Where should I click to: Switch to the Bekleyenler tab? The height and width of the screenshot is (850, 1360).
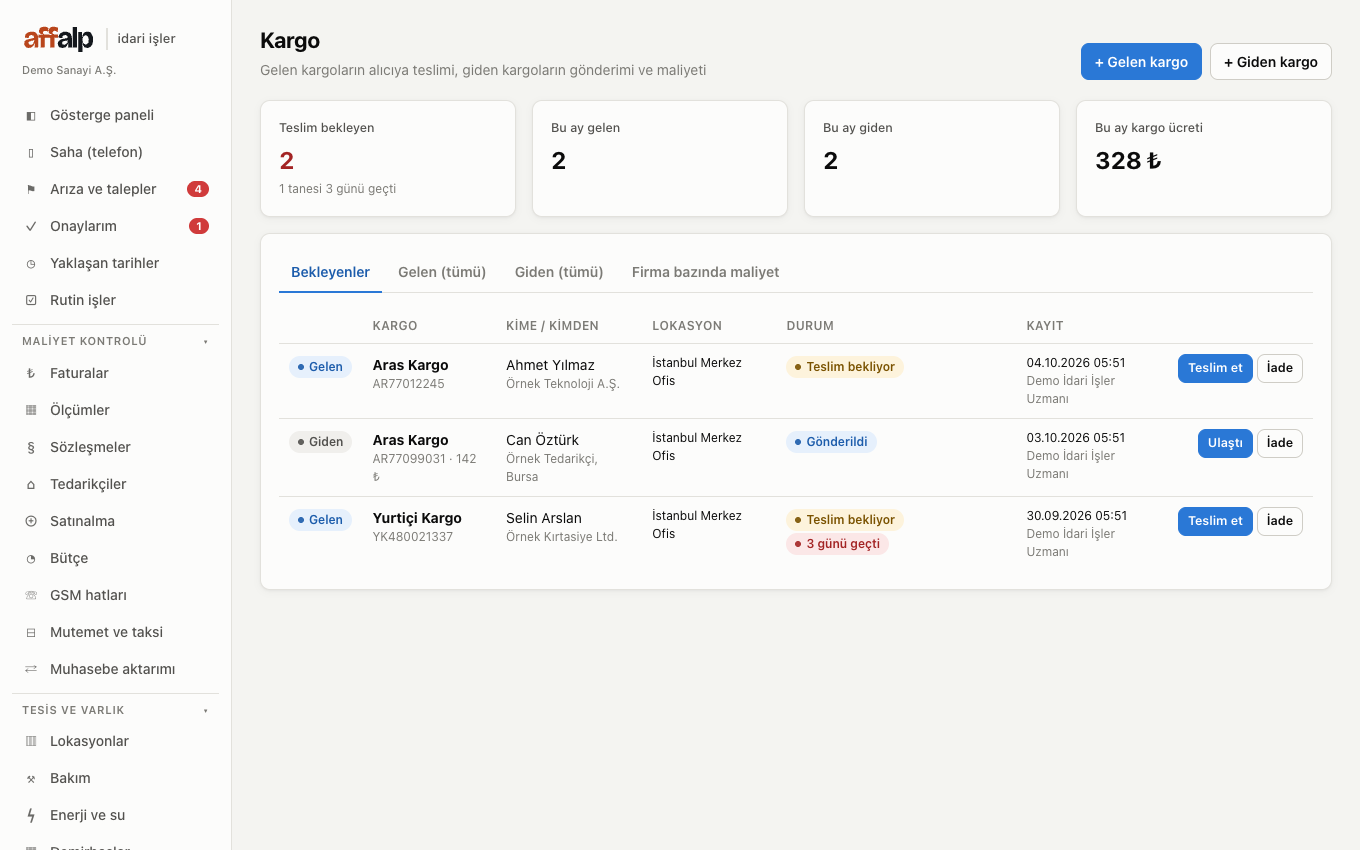[x=330, y=272]
